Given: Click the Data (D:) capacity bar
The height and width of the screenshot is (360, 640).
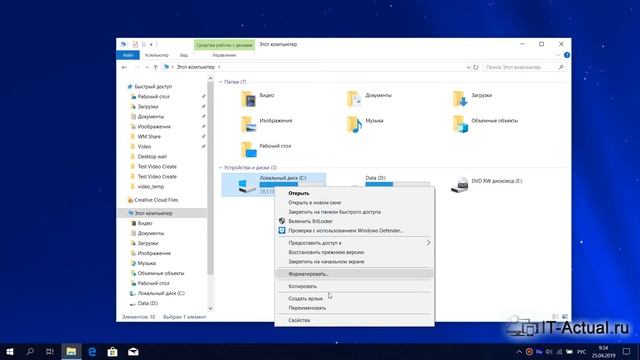Looking at the screenshot, I should [x=397, y=184].
